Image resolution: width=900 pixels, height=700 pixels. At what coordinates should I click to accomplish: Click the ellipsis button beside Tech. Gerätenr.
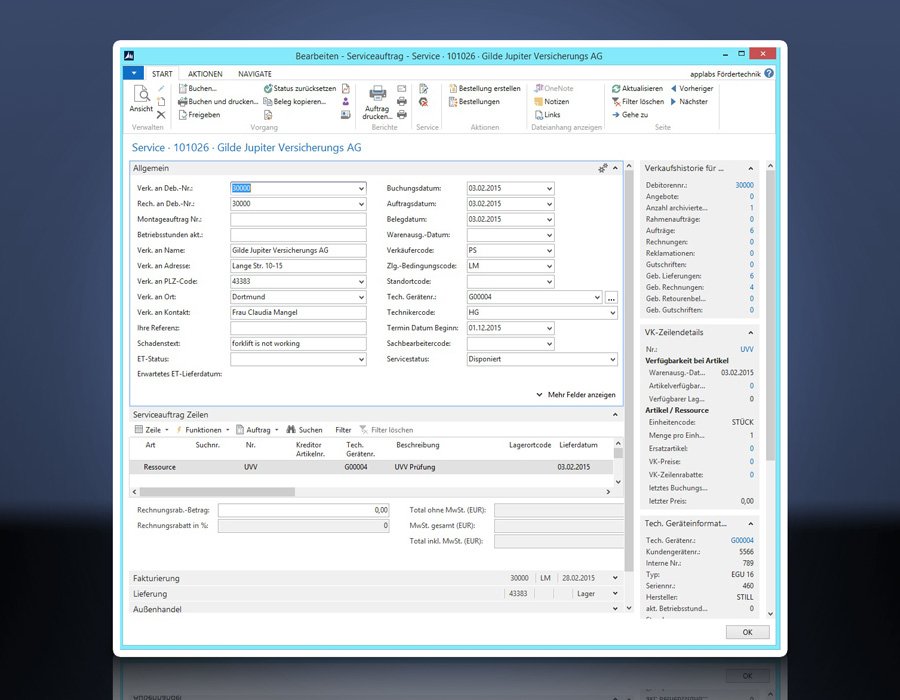[611, 298]
